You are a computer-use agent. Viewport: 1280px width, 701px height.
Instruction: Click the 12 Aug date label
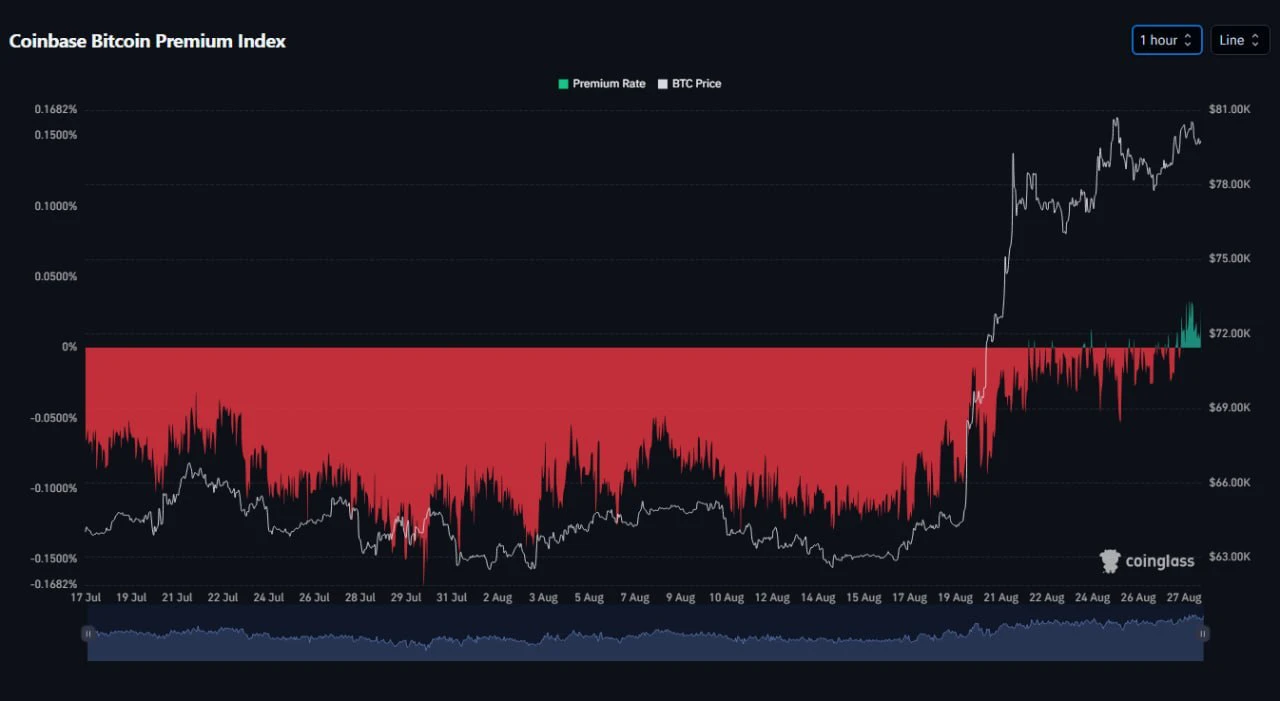click(772, 598)
